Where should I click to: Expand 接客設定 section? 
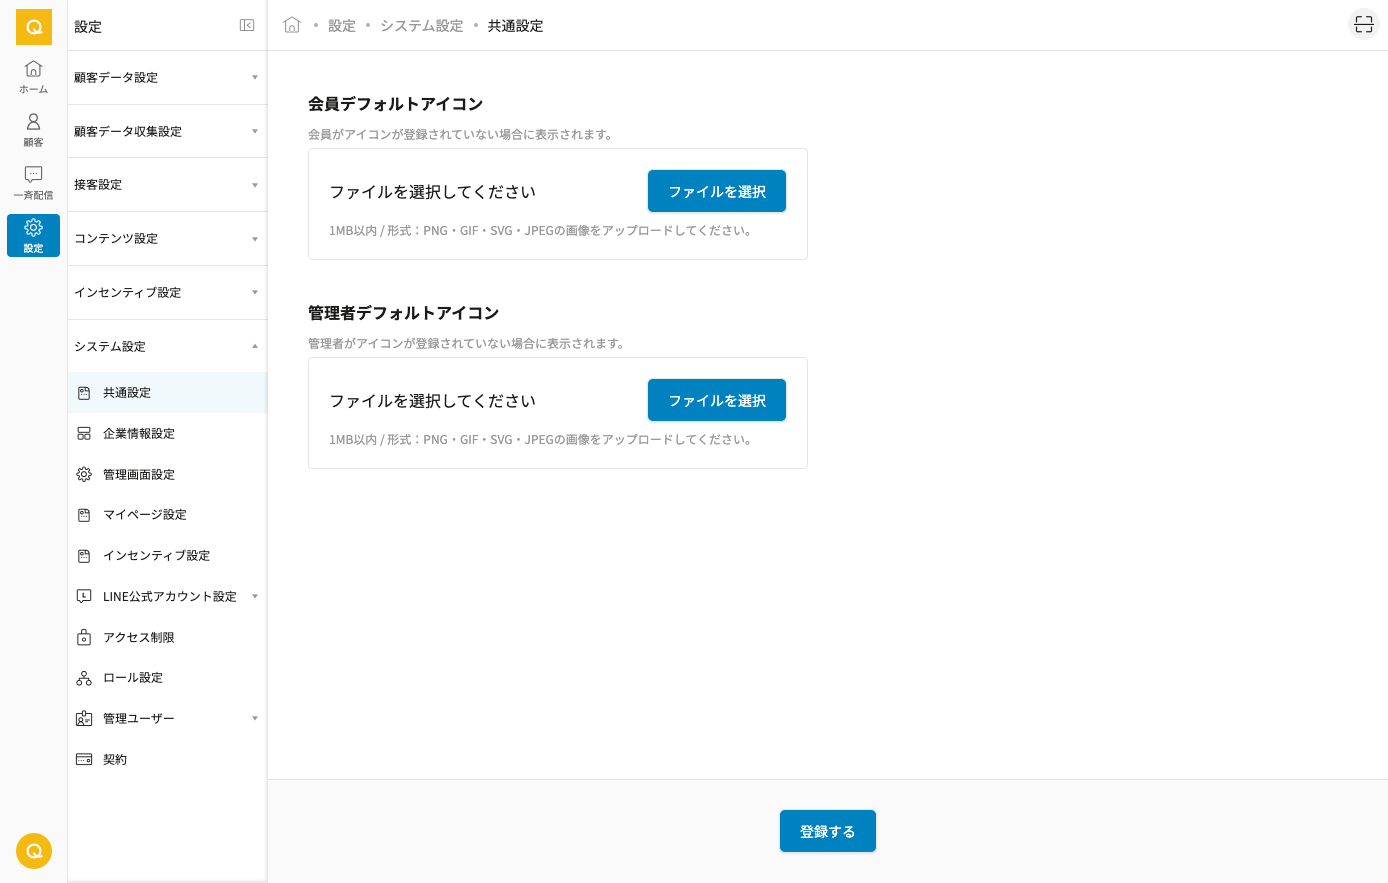click(x=166, y=185)
